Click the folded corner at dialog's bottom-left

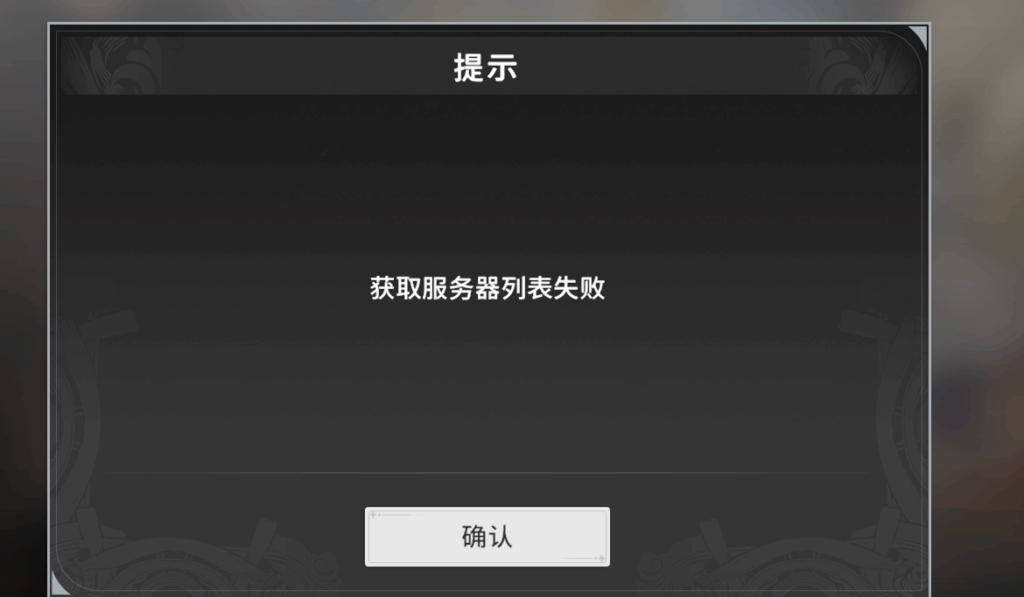point(59,585)
